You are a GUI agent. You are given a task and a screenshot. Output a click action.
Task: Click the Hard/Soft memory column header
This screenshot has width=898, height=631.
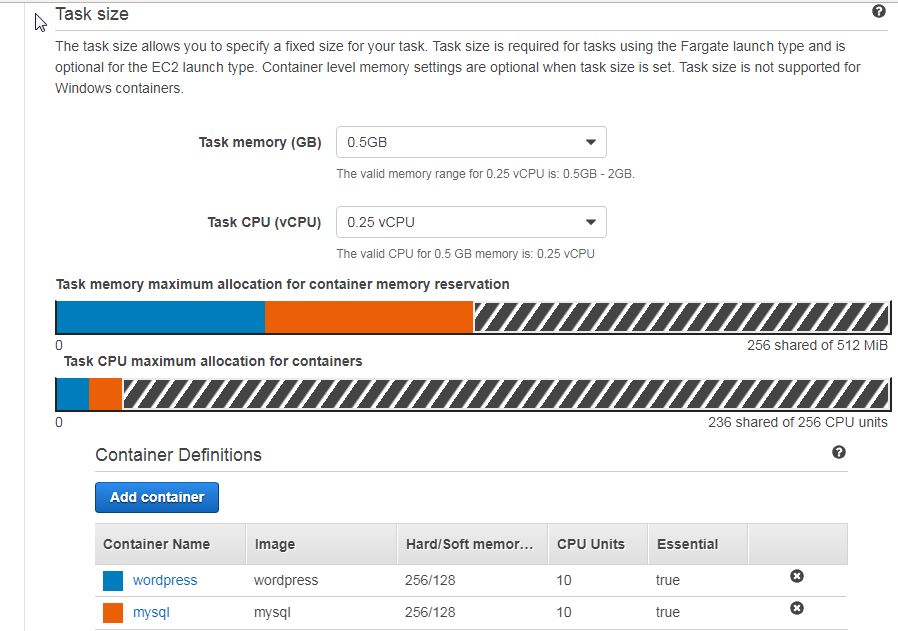472,544
